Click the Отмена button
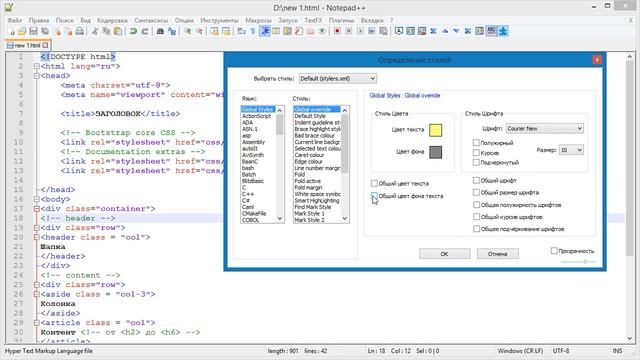640x360 pixels. 498,254
